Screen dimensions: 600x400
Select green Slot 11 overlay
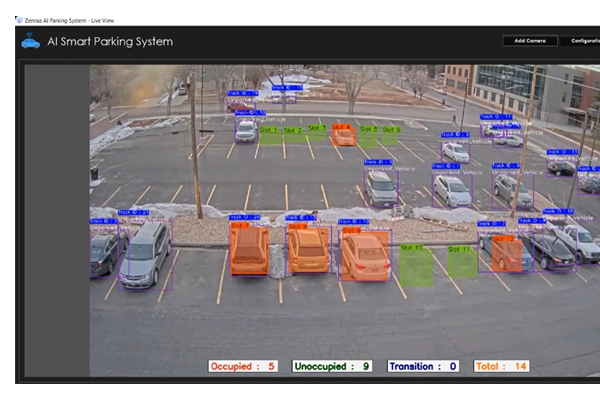[461, 261]
